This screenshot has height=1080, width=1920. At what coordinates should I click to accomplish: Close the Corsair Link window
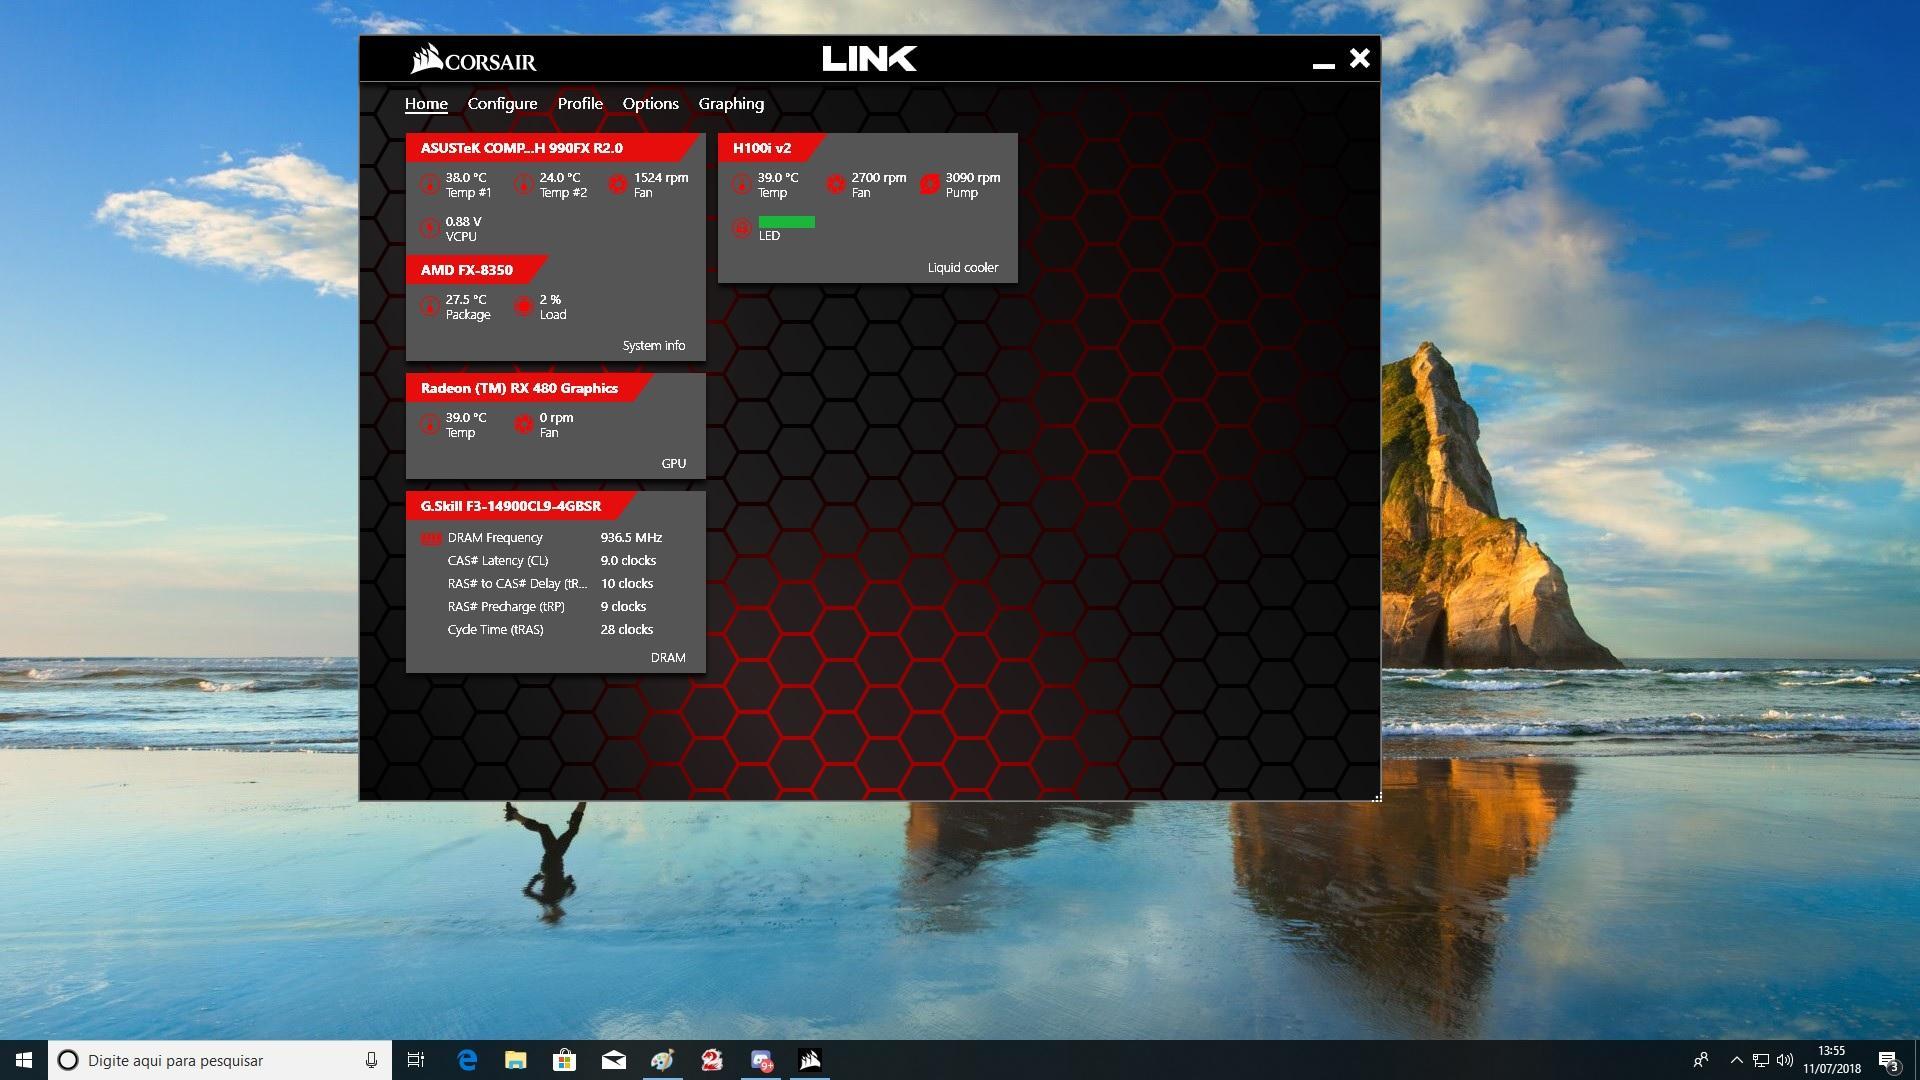[1359, 58]
